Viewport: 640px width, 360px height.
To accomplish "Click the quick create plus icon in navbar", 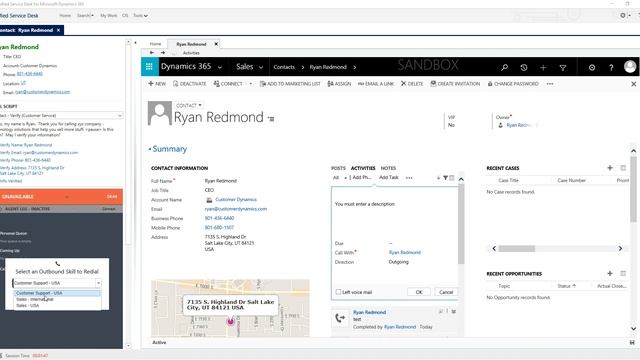I will pos(543,67).
